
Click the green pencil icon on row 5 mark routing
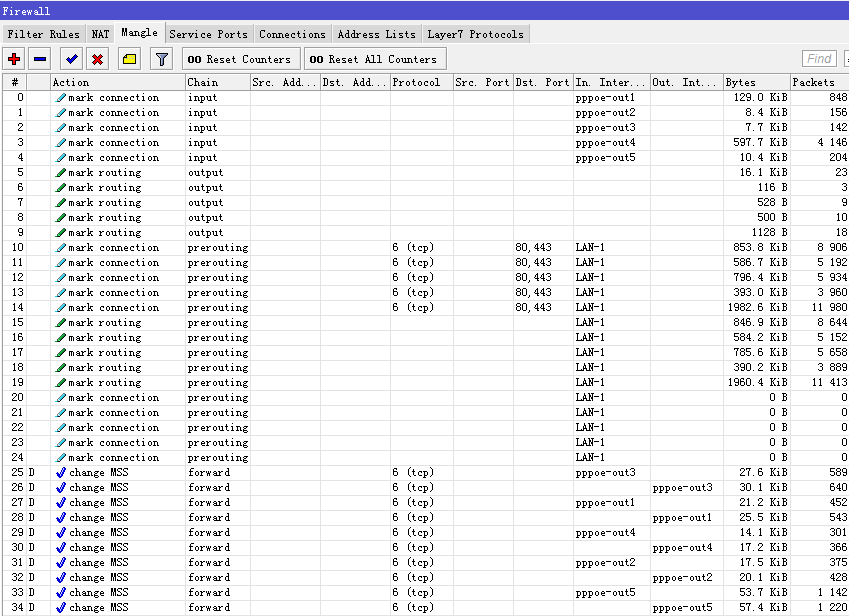click(61, 173)
